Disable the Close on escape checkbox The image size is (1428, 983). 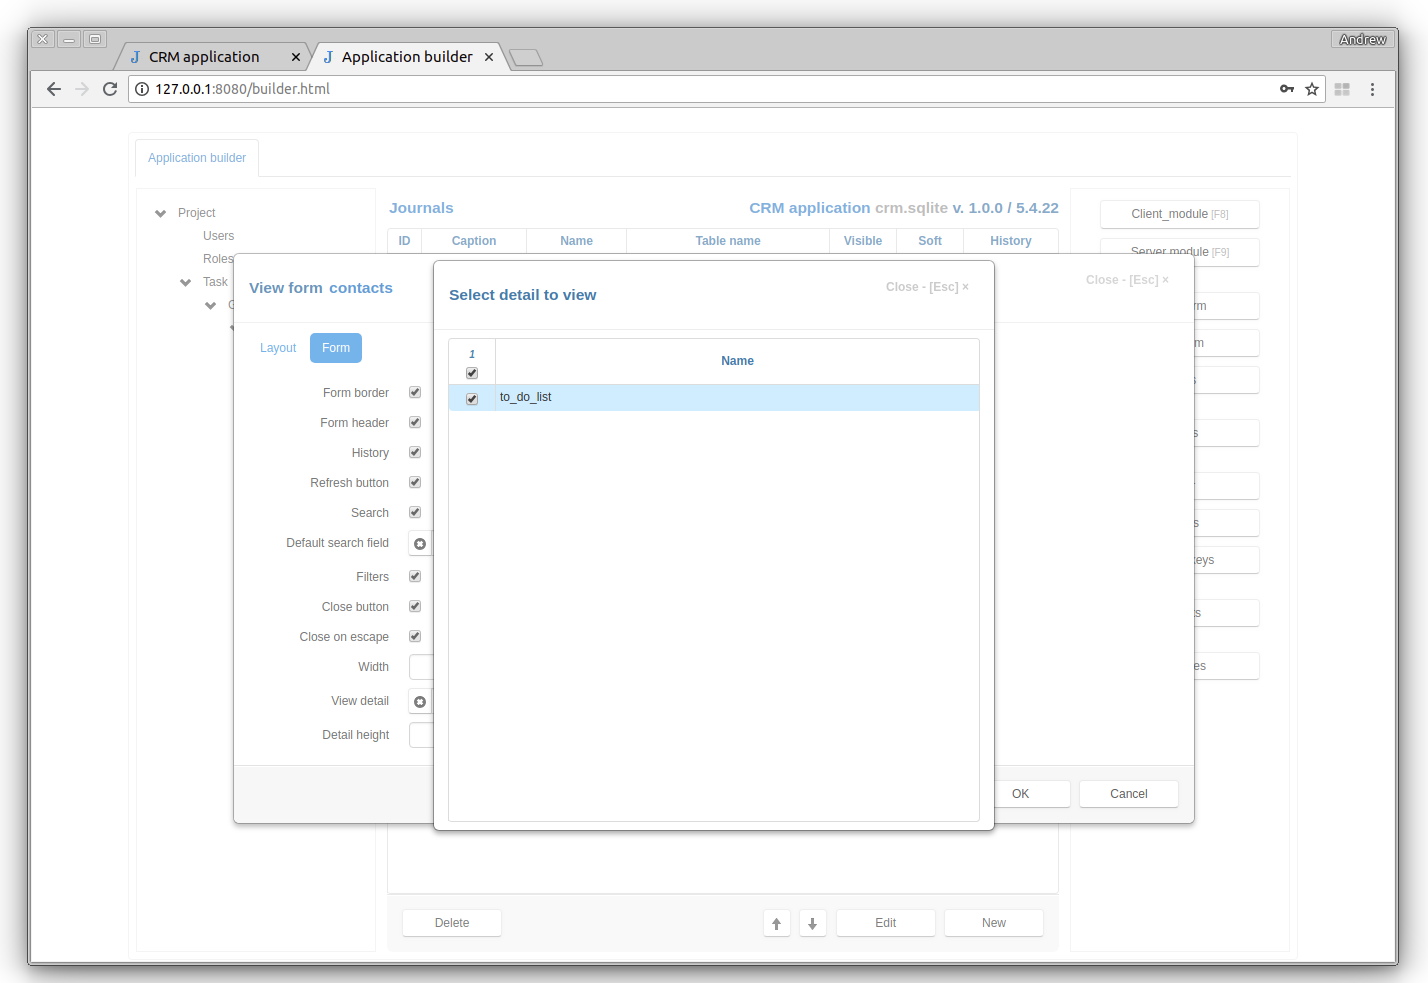(x=415, y=637)
